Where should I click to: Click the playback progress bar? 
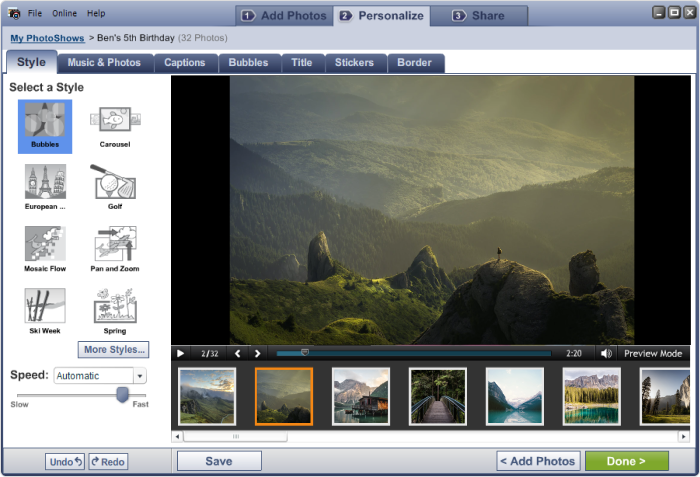pos(414,353)
